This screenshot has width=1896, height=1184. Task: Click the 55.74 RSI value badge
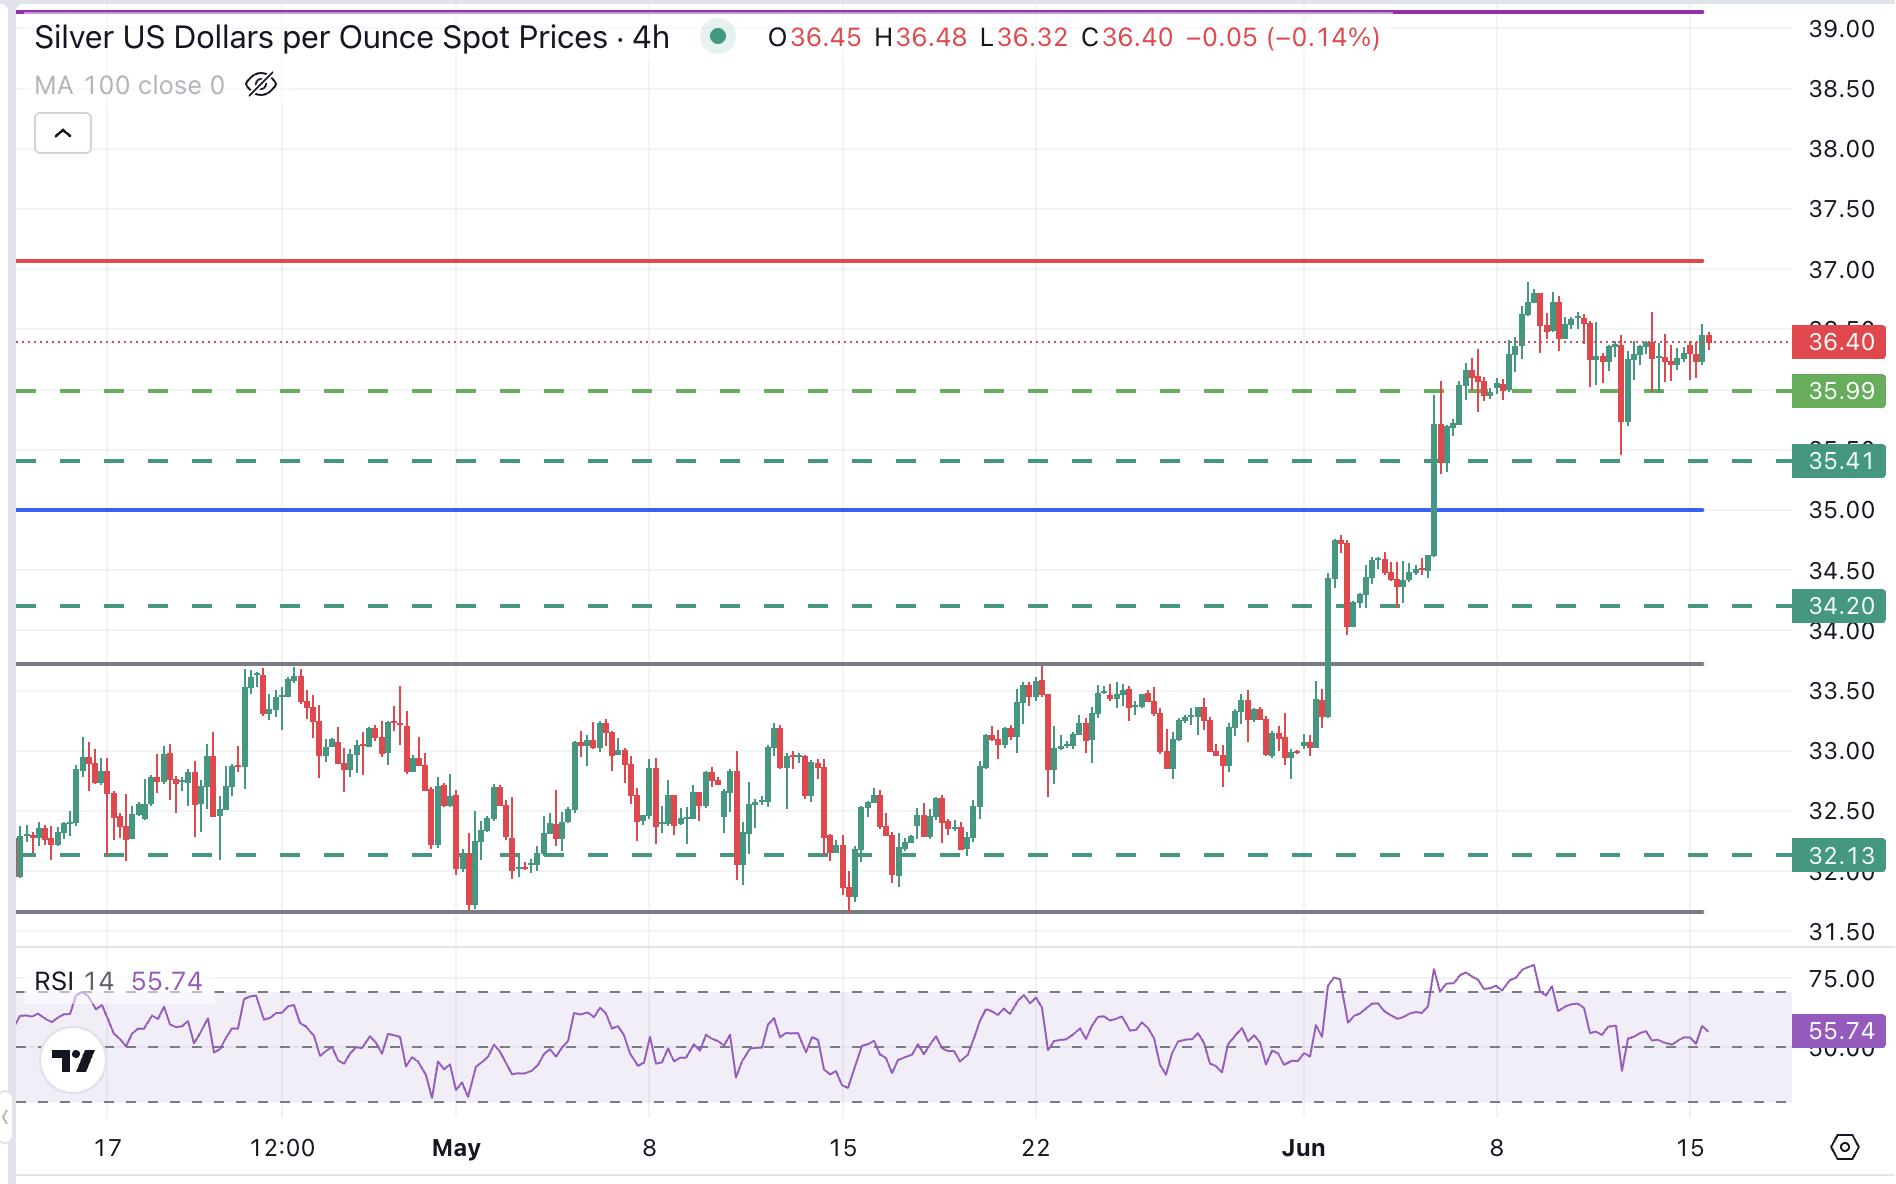point(1842,1030)
